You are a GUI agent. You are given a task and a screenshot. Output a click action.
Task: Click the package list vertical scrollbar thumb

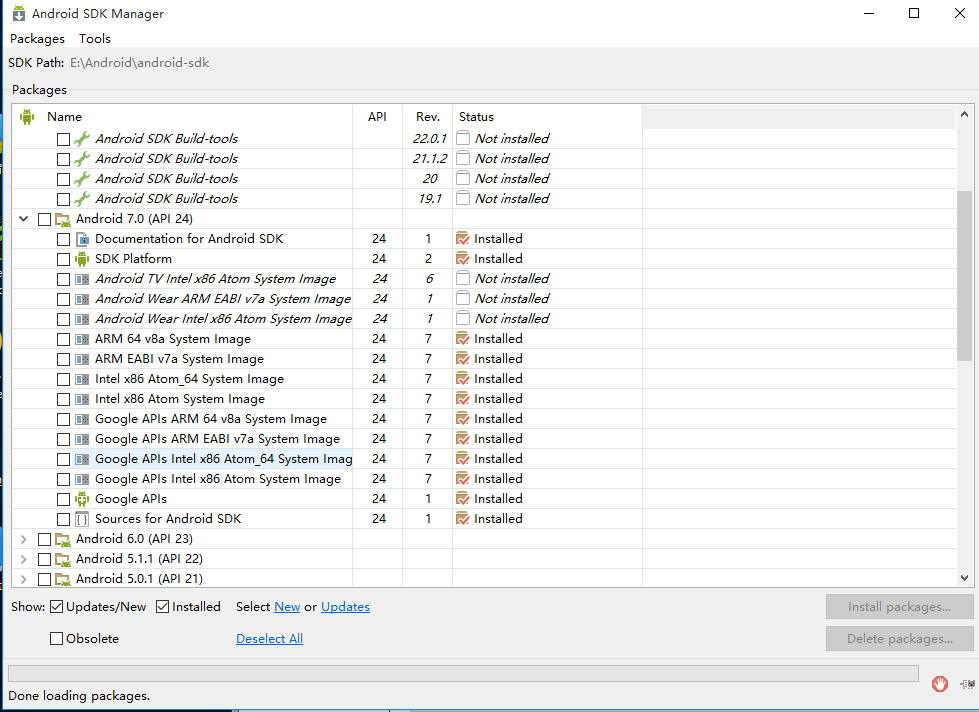click(x=964, y=275)
